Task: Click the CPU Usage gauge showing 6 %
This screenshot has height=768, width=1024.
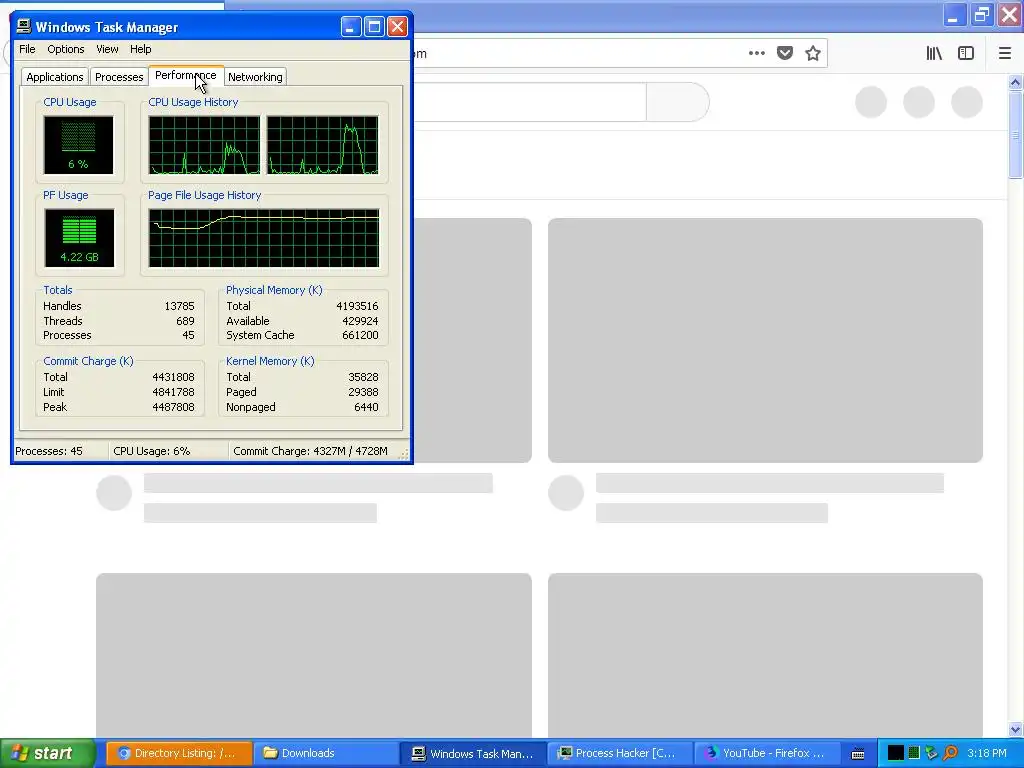Action: pyautogui.click(x=78, y=145)
